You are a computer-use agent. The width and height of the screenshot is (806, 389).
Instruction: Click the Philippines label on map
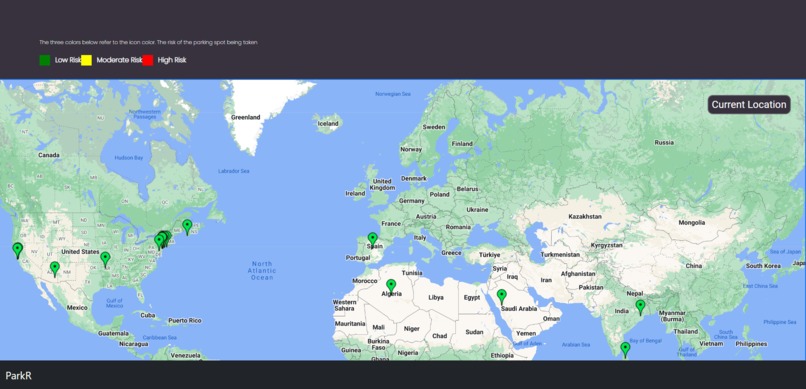pos(751,344)
